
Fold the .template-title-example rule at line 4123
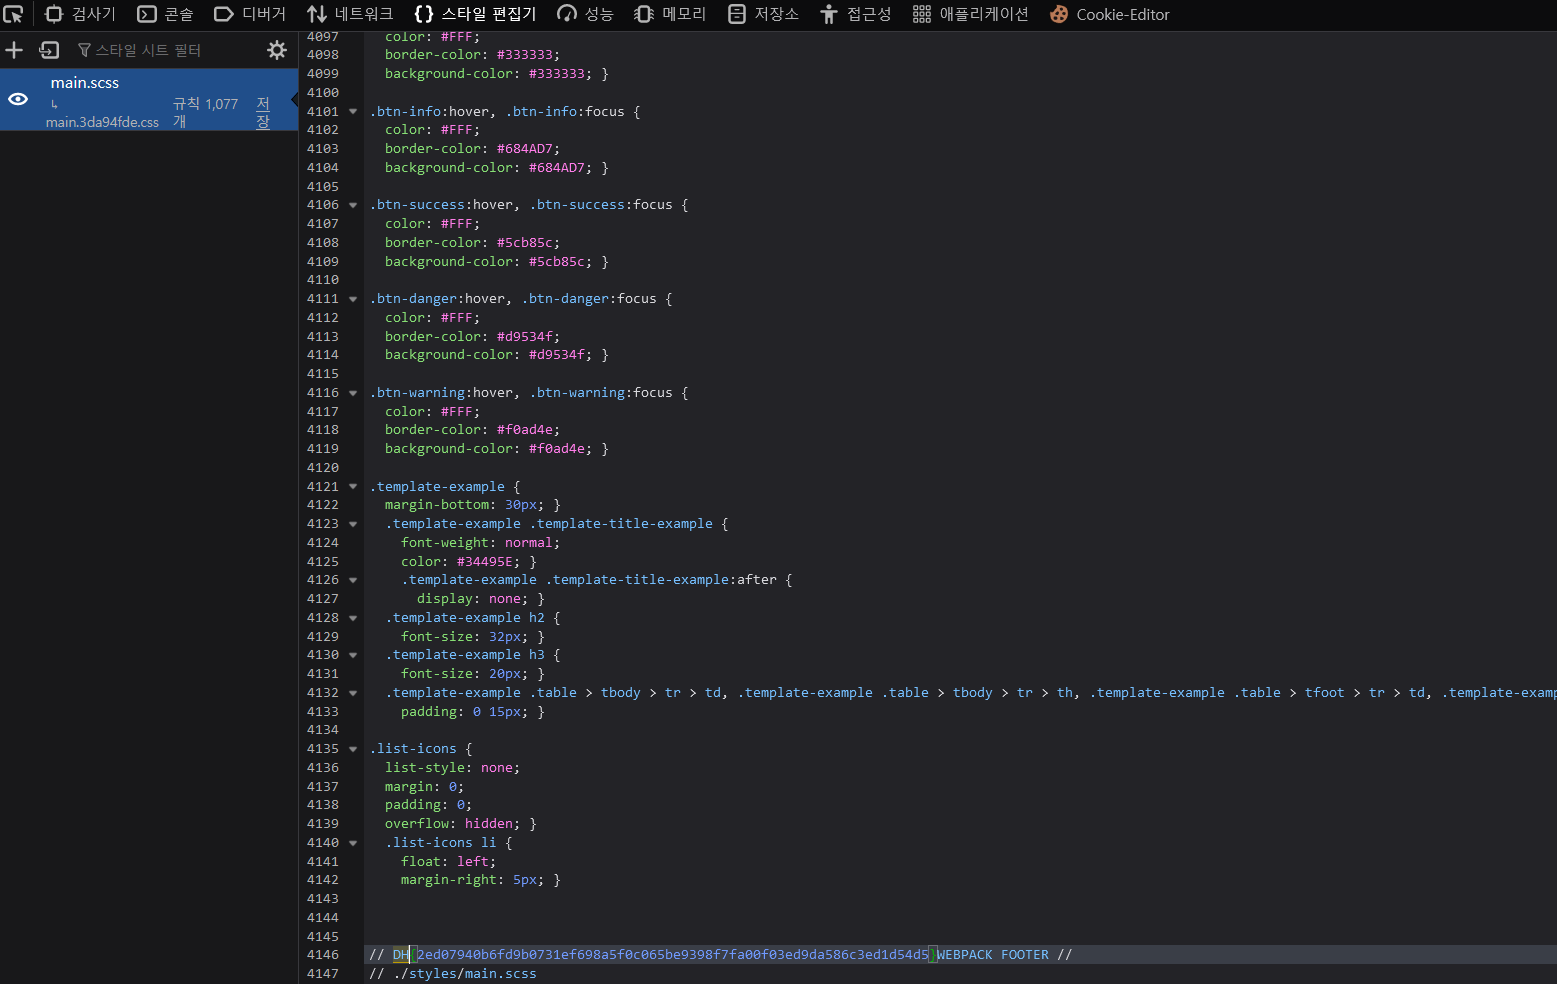(x=353, y=524)
